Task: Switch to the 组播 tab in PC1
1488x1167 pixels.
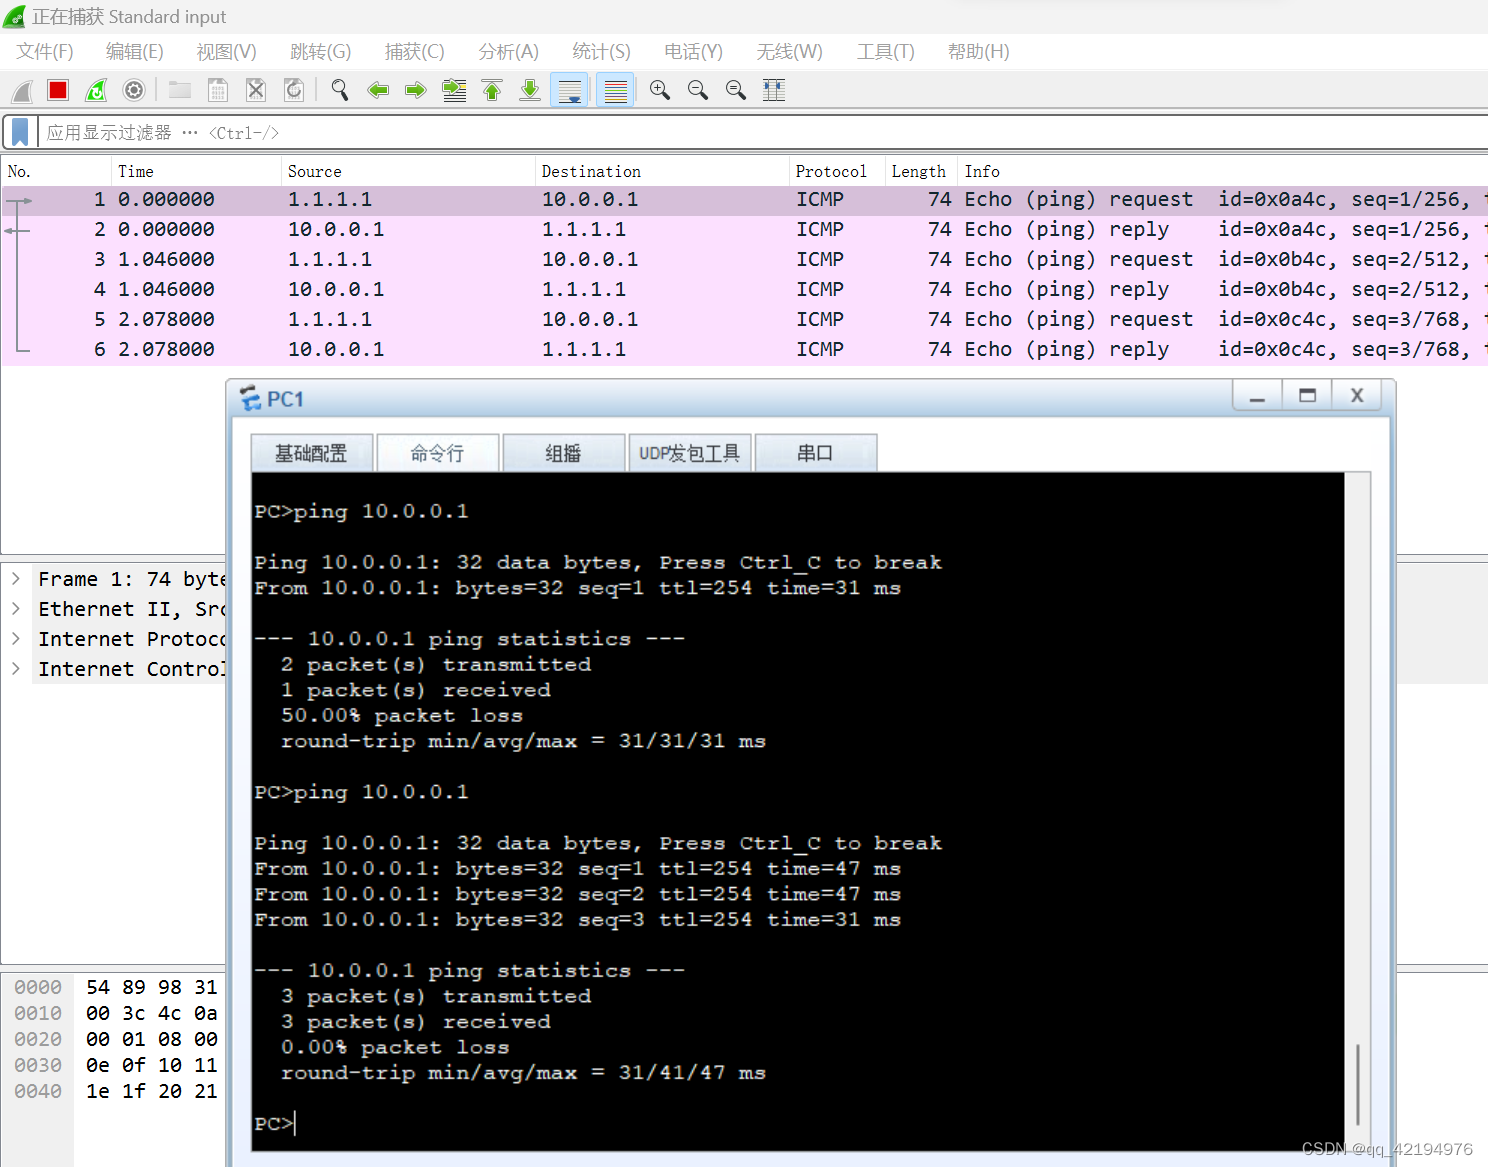Action: pos(564,453)
